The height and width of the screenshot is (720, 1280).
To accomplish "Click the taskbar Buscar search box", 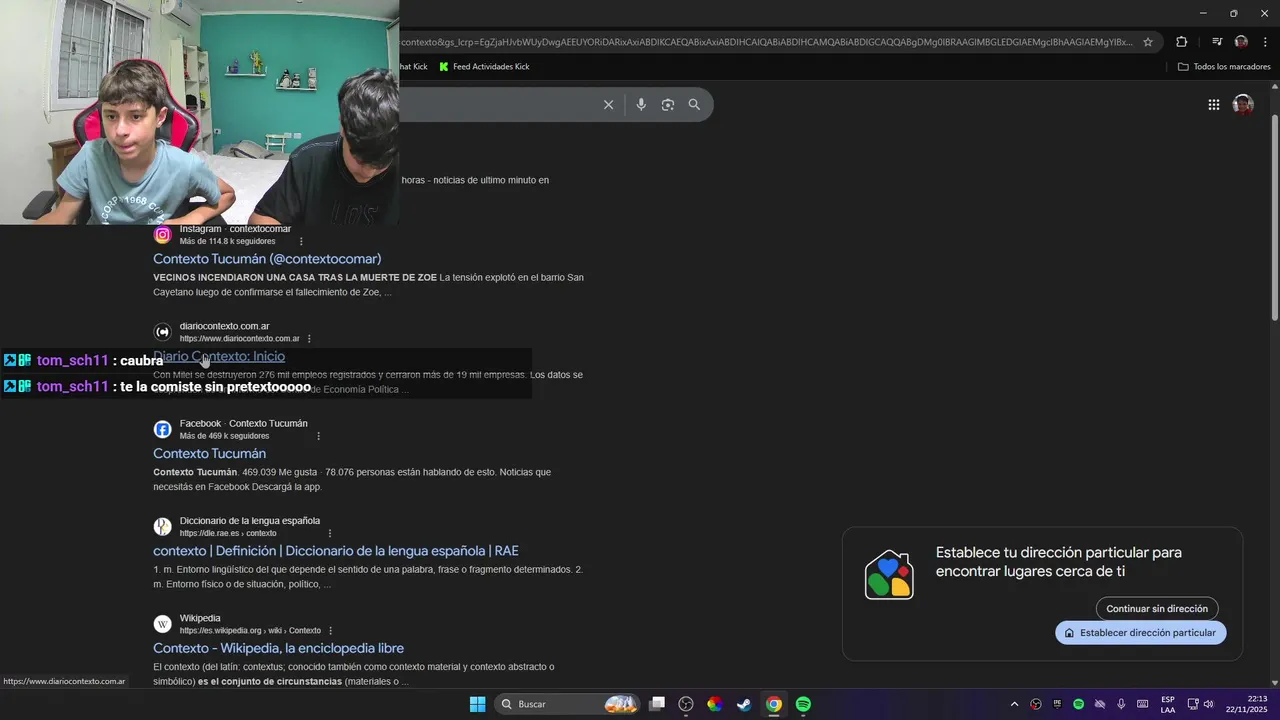I will 567,704.
